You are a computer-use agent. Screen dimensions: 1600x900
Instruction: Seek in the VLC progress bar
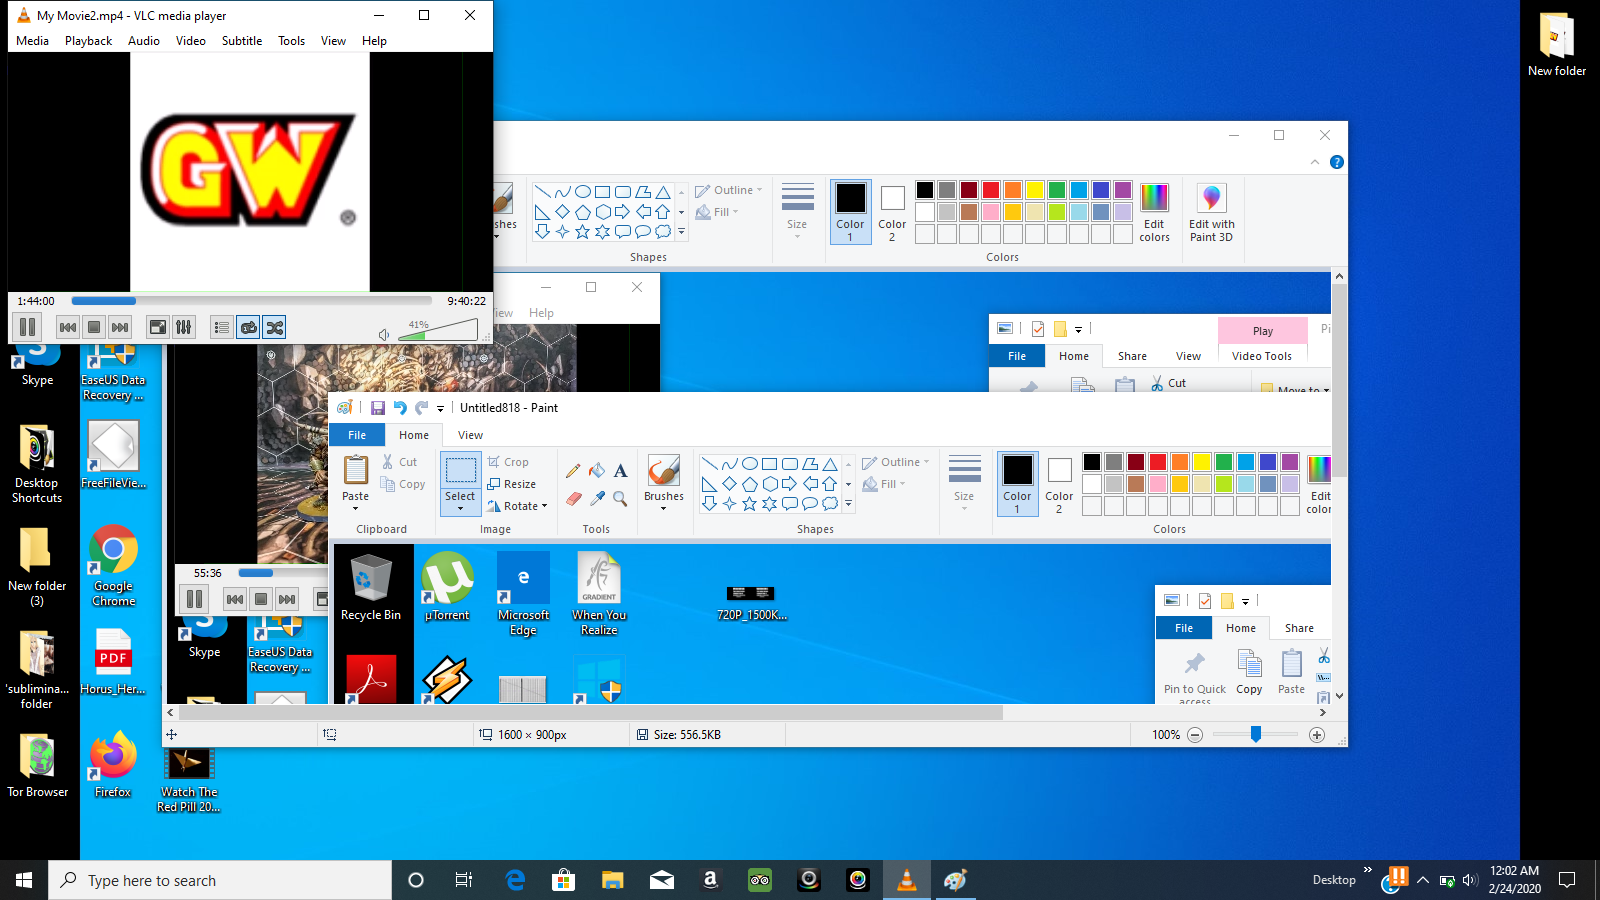pos(251,301)
